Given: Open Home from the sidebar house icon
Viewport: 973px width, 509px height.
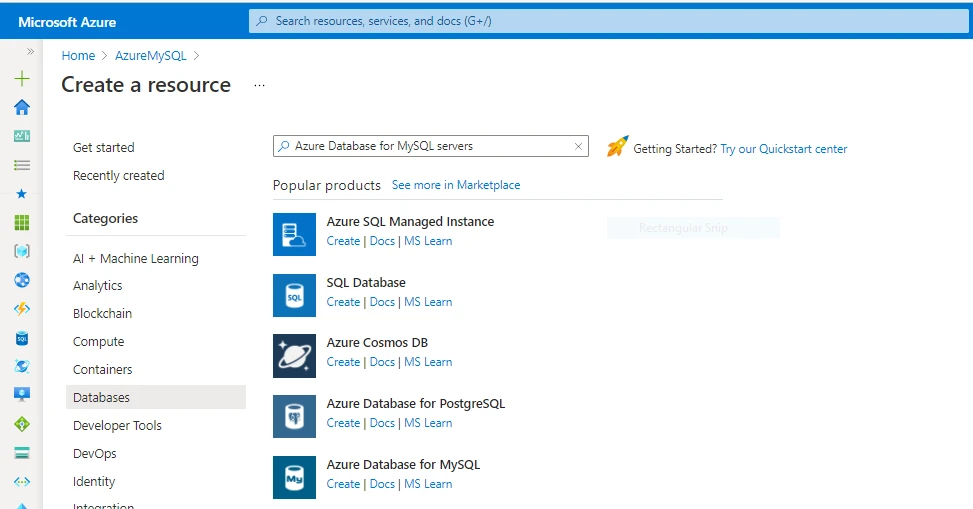Looking at the screenshot, I should tap(22, 107).
